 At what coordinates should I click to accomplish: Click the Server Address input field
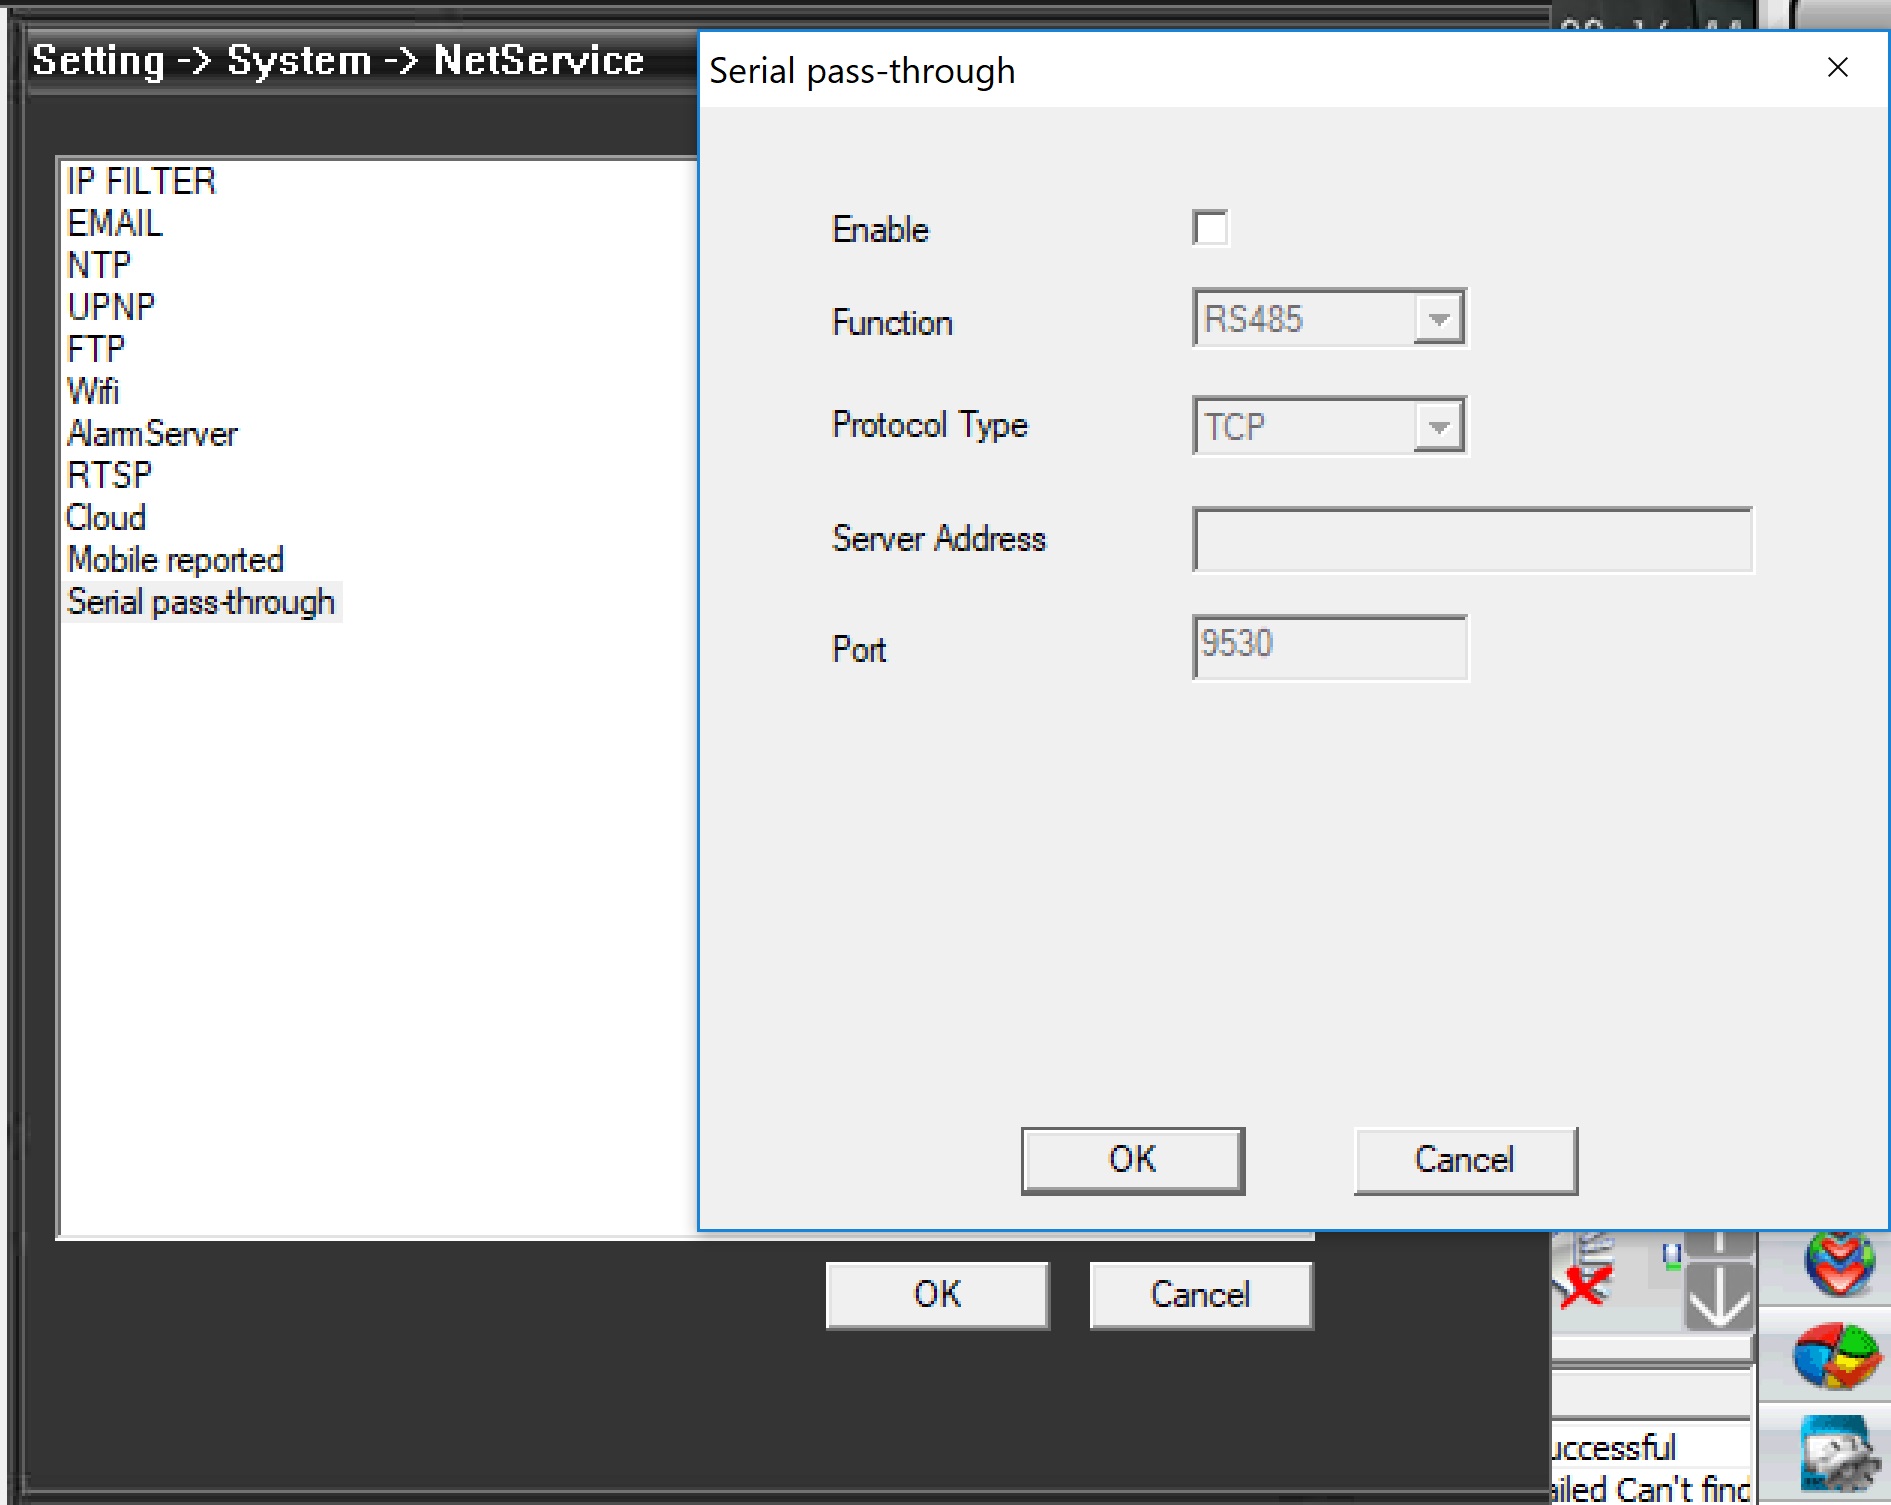click(x=1472, y=540)
